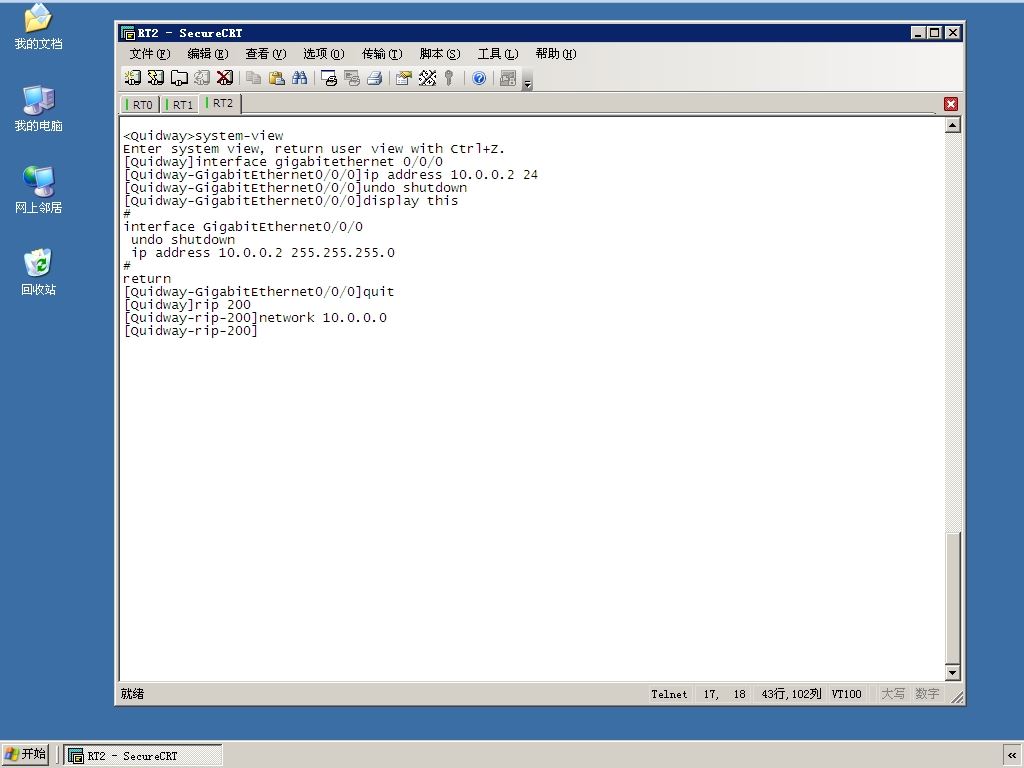Click the grayed Reconnect toolbar icon

coord(202,78)
